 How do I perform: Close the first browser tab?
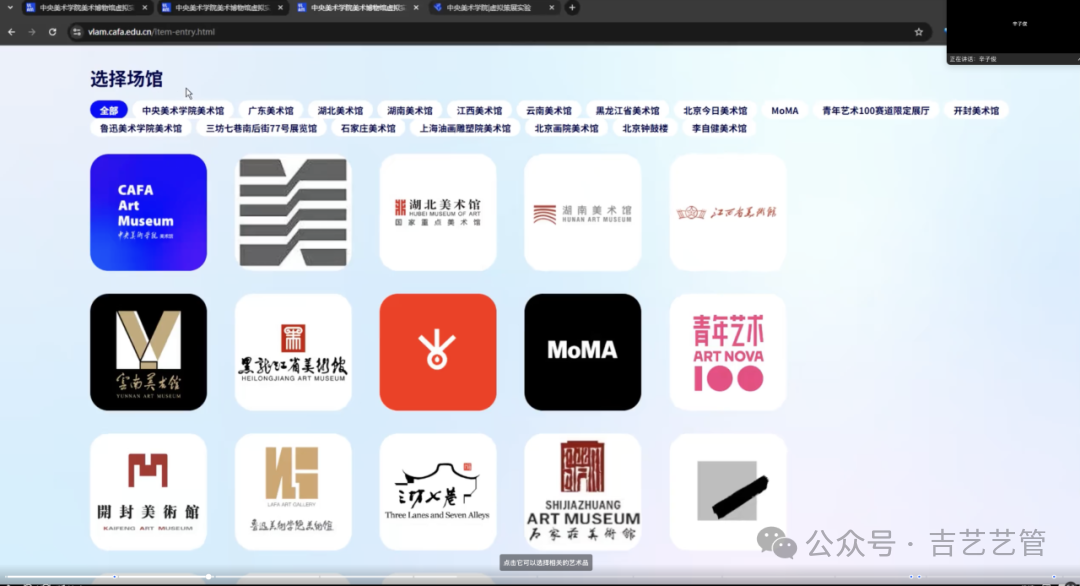[145, 8]
